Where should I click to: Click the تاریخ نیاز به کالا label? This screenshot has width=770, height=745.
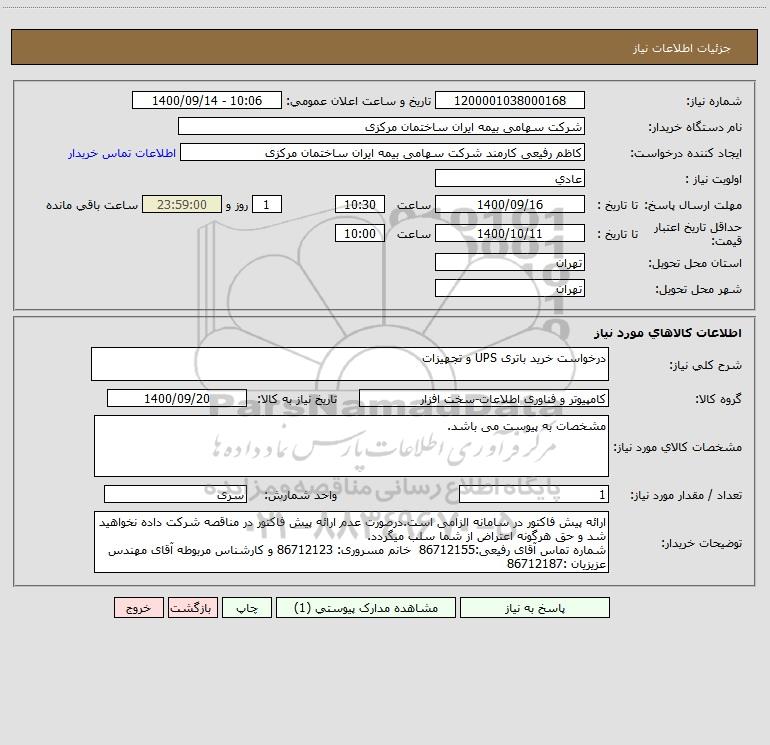pos(298,399)
